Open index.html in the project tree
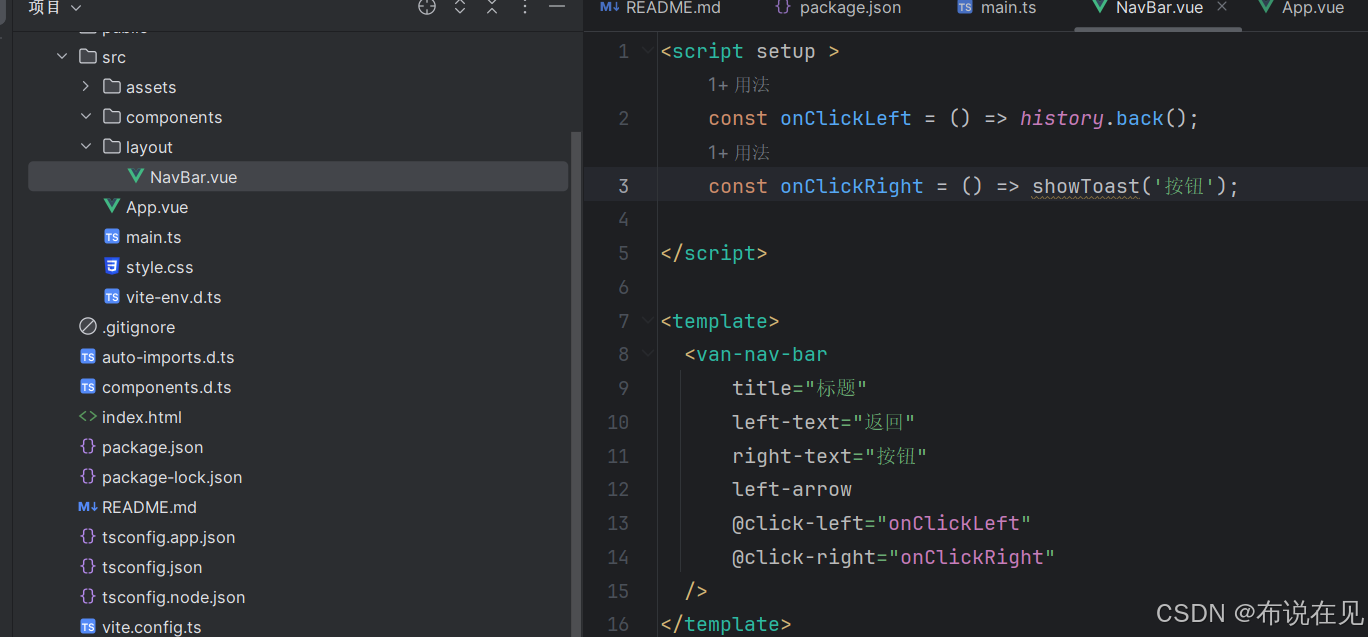1368x637 pixels. pos(142,417)
